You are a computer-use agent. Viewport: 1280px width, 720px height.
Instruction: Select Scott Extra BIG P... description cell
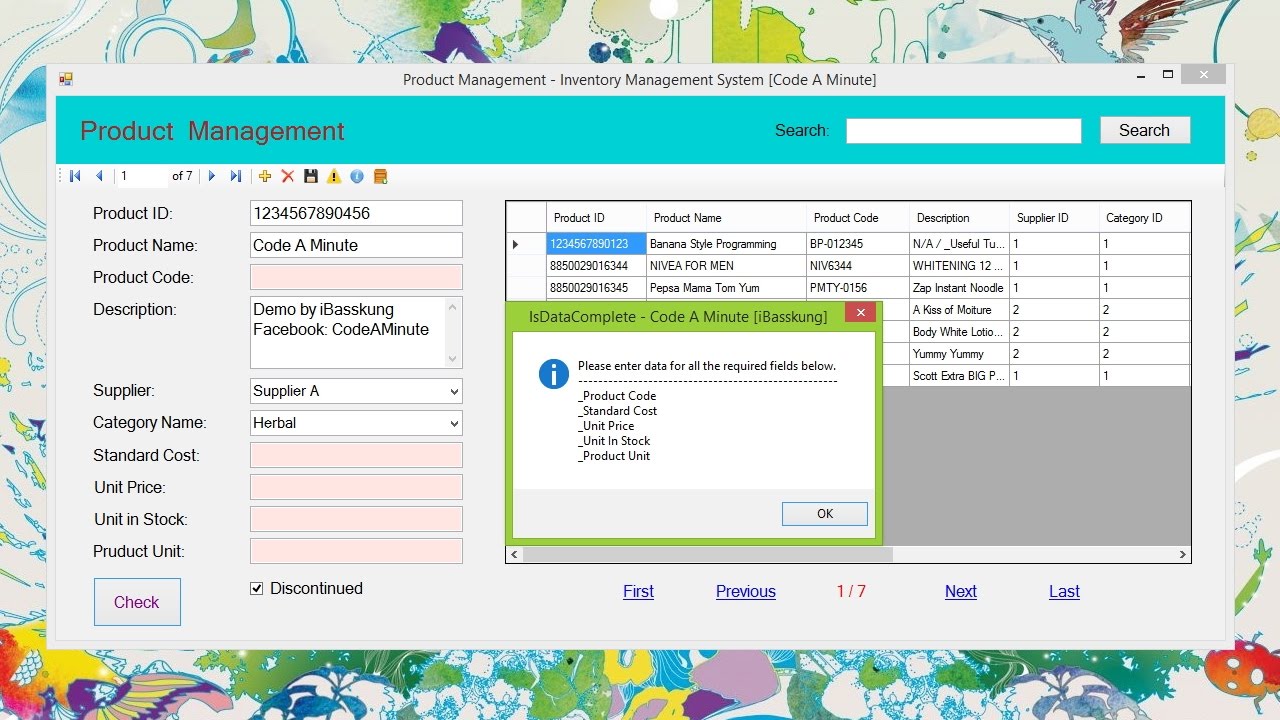(x=959, y=376)
